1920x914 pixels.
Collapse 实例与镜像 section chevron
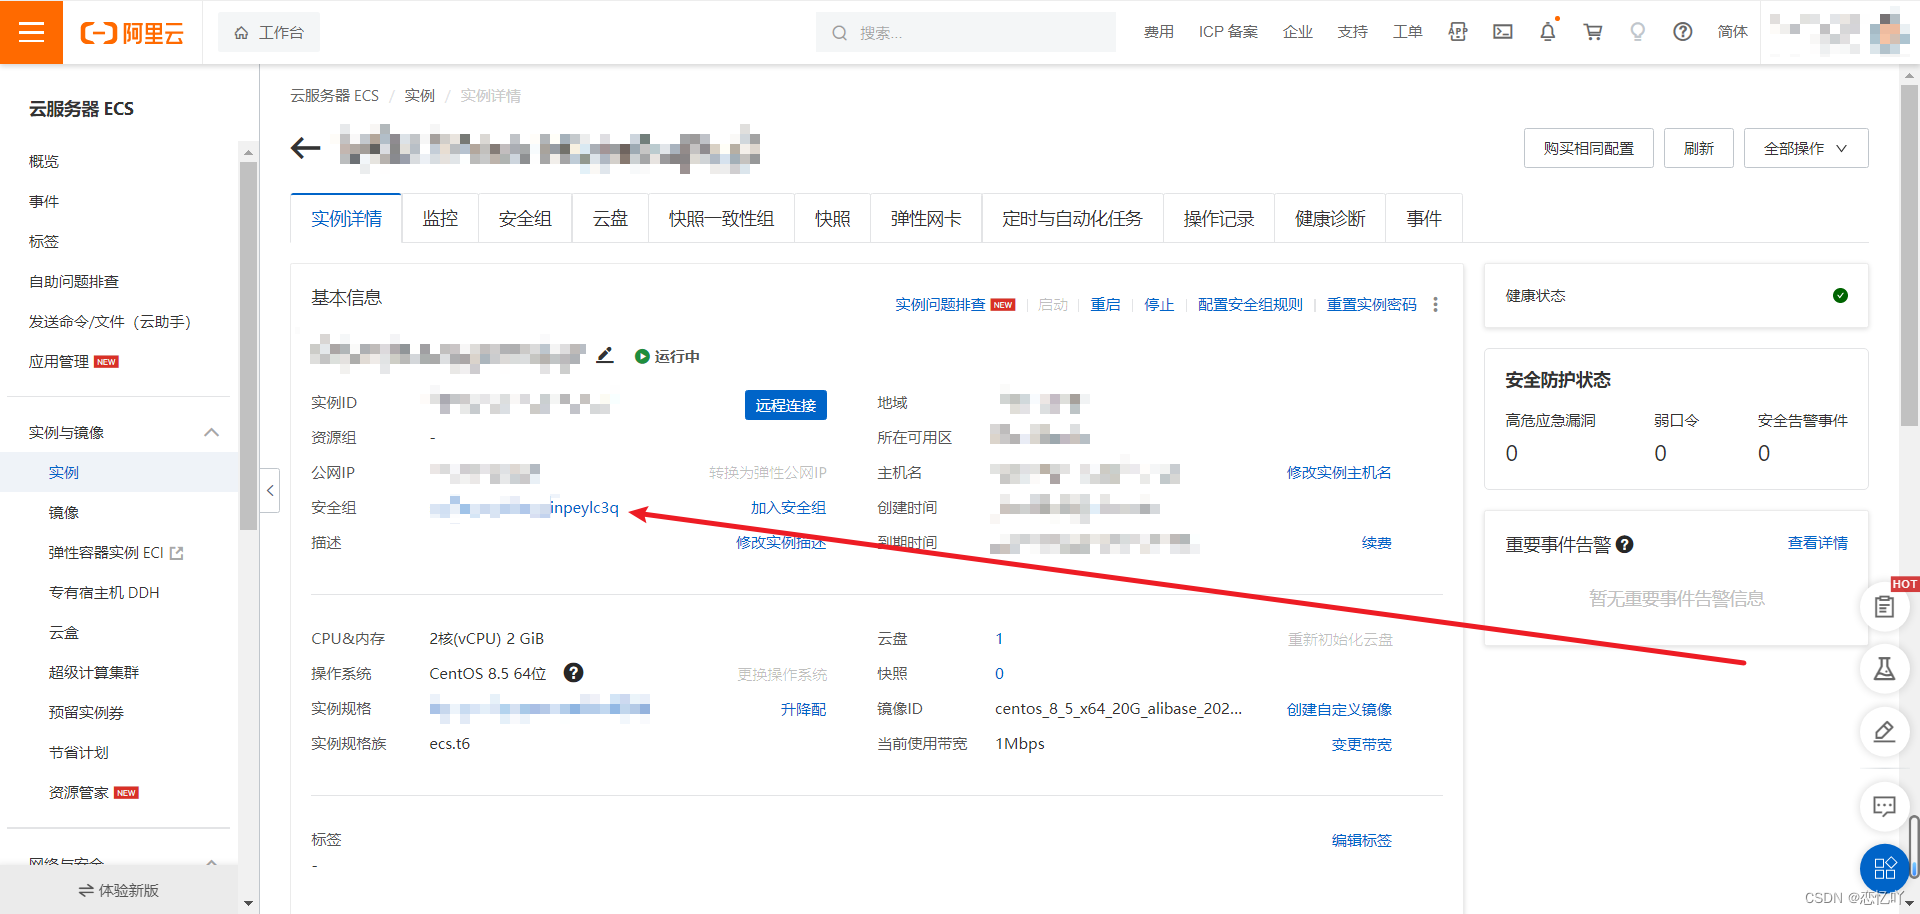(x=211, y=432)
